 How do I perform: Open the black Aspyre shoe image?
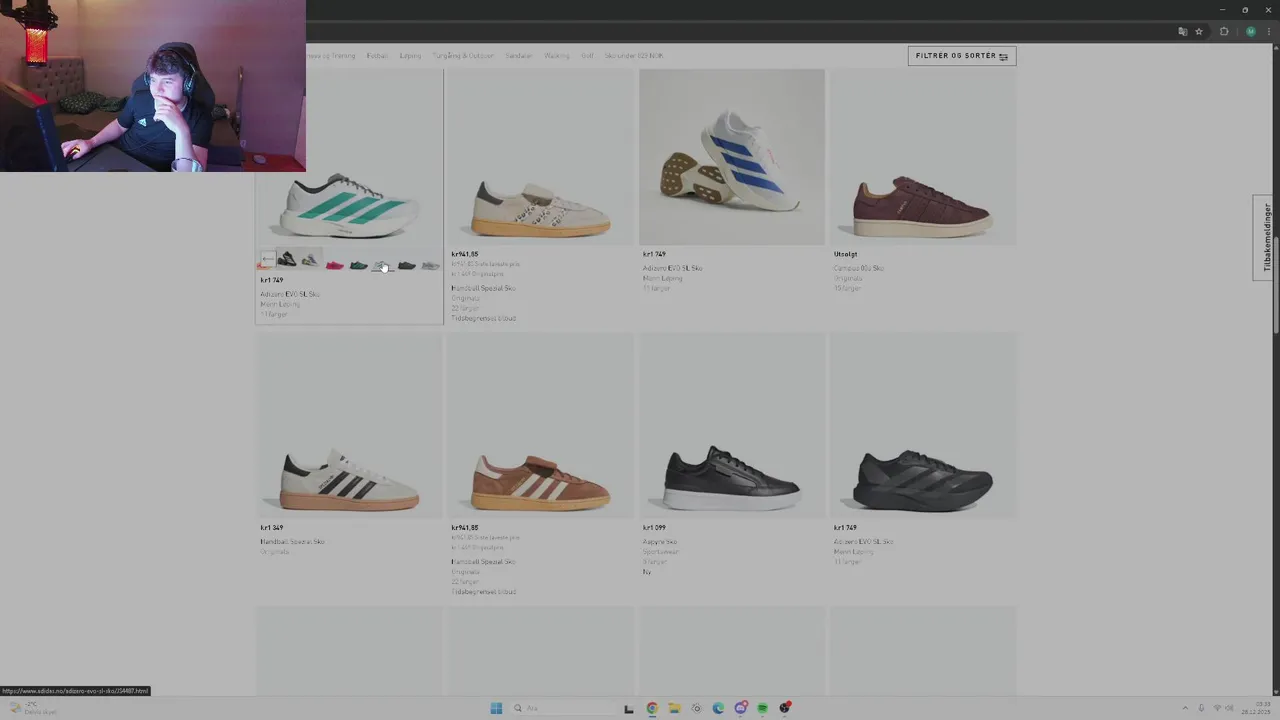point(732,426)
